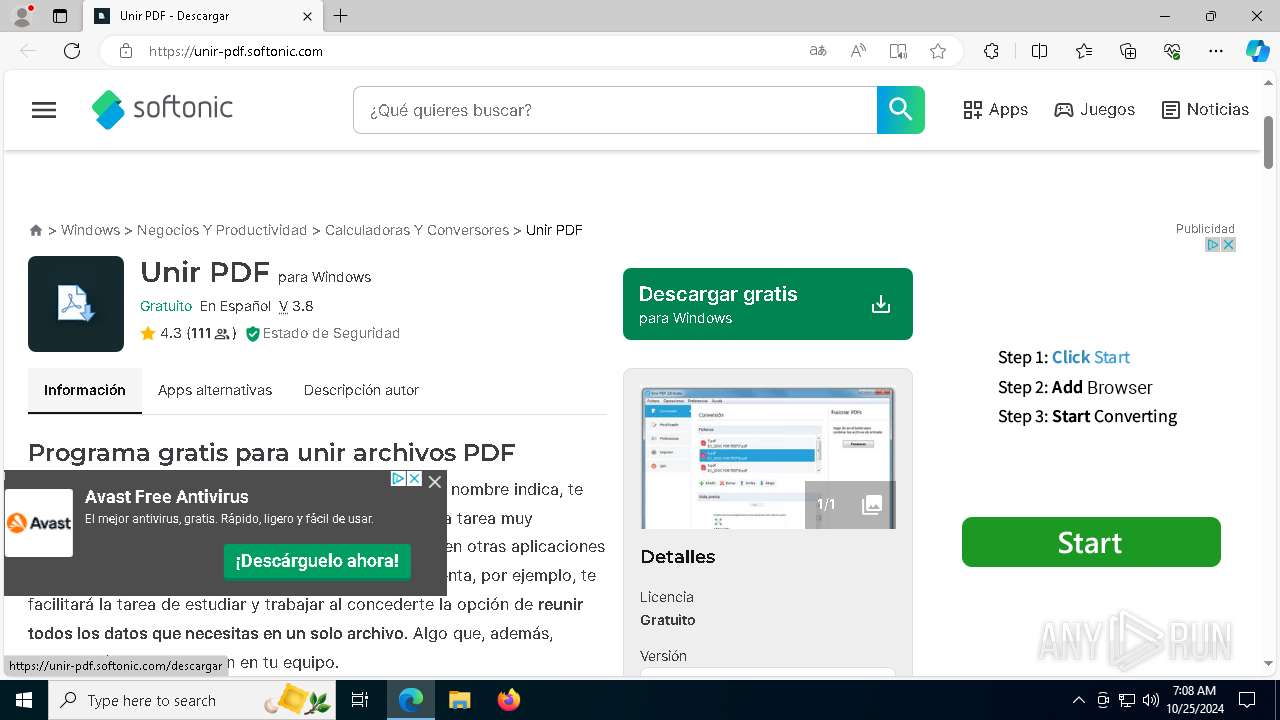Open Edge profile icon
Screen dimensions: 1280x720
pos(23,16)
